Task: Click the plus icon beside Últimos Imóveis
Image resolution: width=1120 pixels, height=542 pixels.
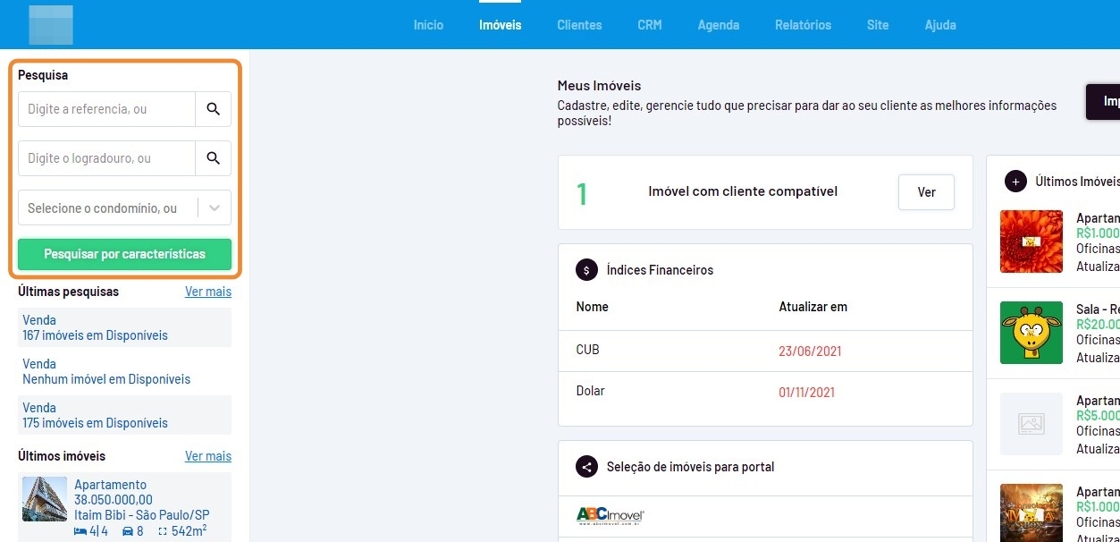Action: [1015, 181]
